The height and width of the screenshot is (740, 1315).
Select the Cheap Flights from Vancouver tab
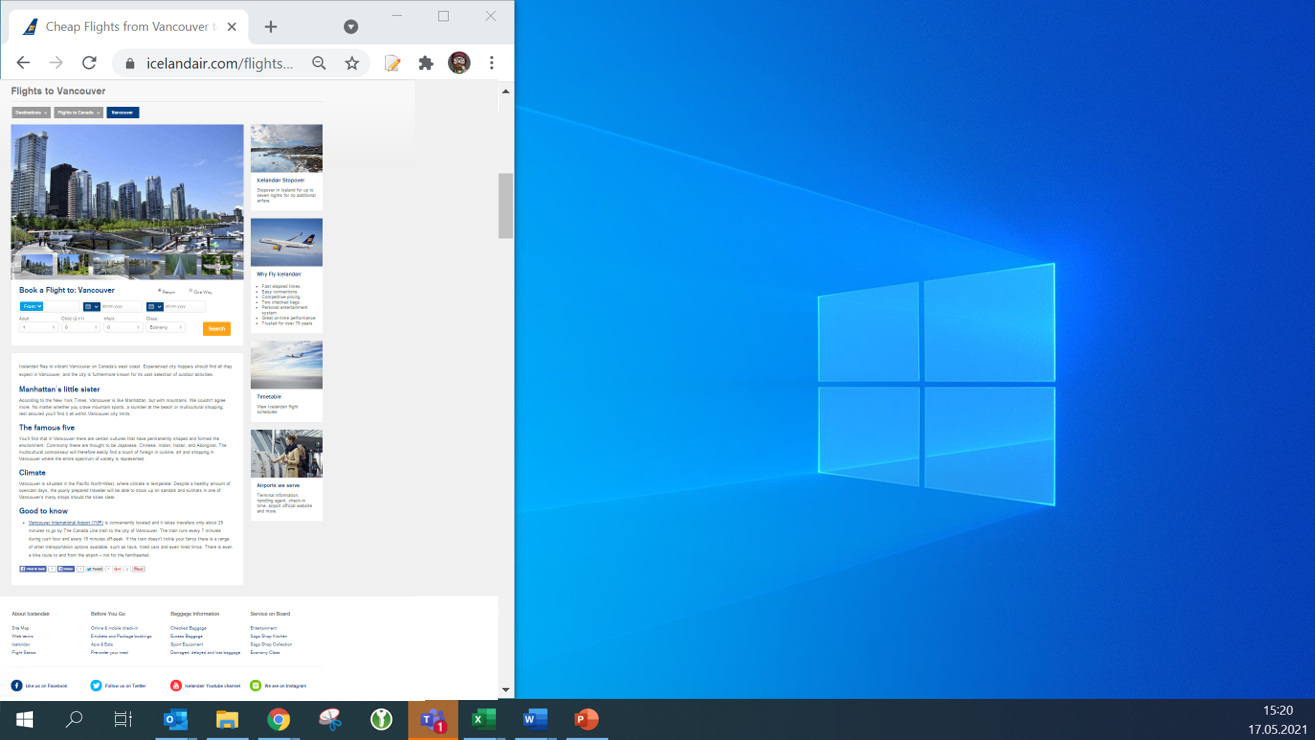tap(130, 27)
